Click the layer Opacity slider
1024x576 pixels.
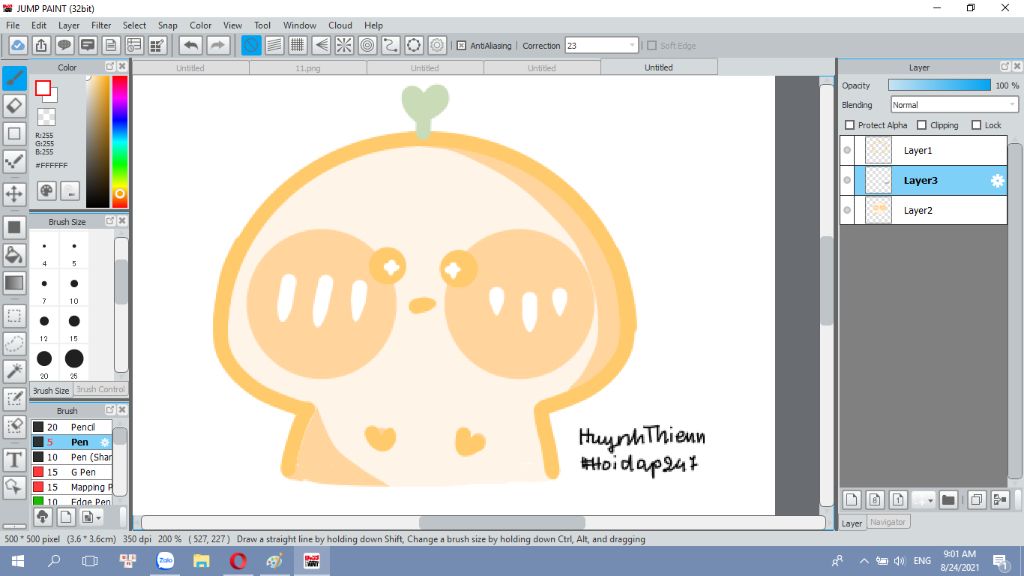click(939, 86)
